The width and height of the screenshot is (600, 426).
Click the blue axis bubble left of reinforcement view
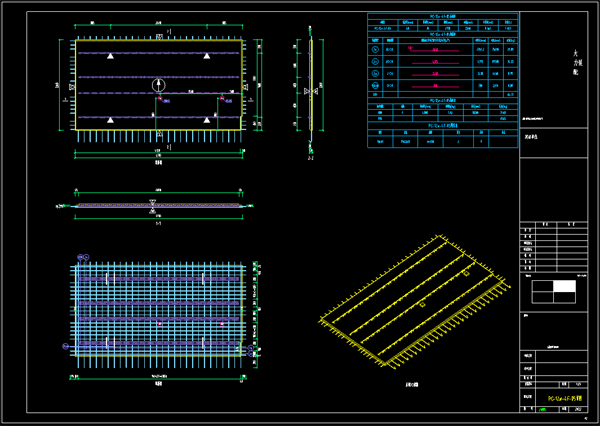pyautogui.click(x=65, y=346)
